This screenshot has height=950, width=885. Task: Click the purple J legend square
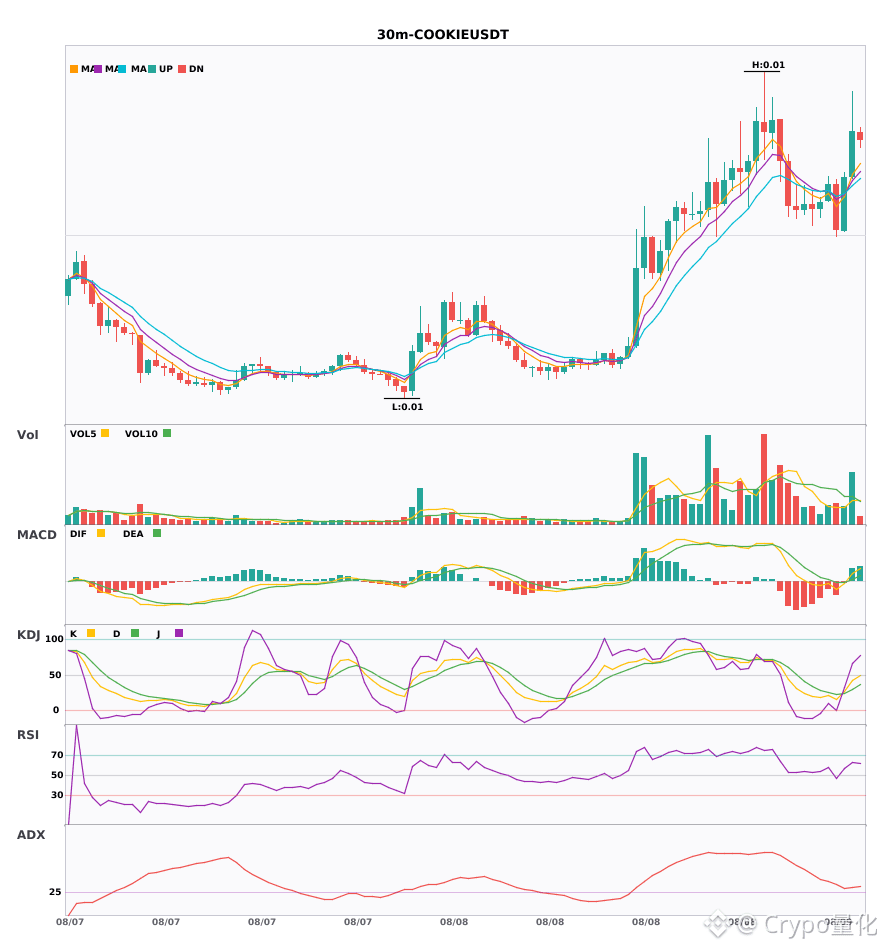point(179,633)
